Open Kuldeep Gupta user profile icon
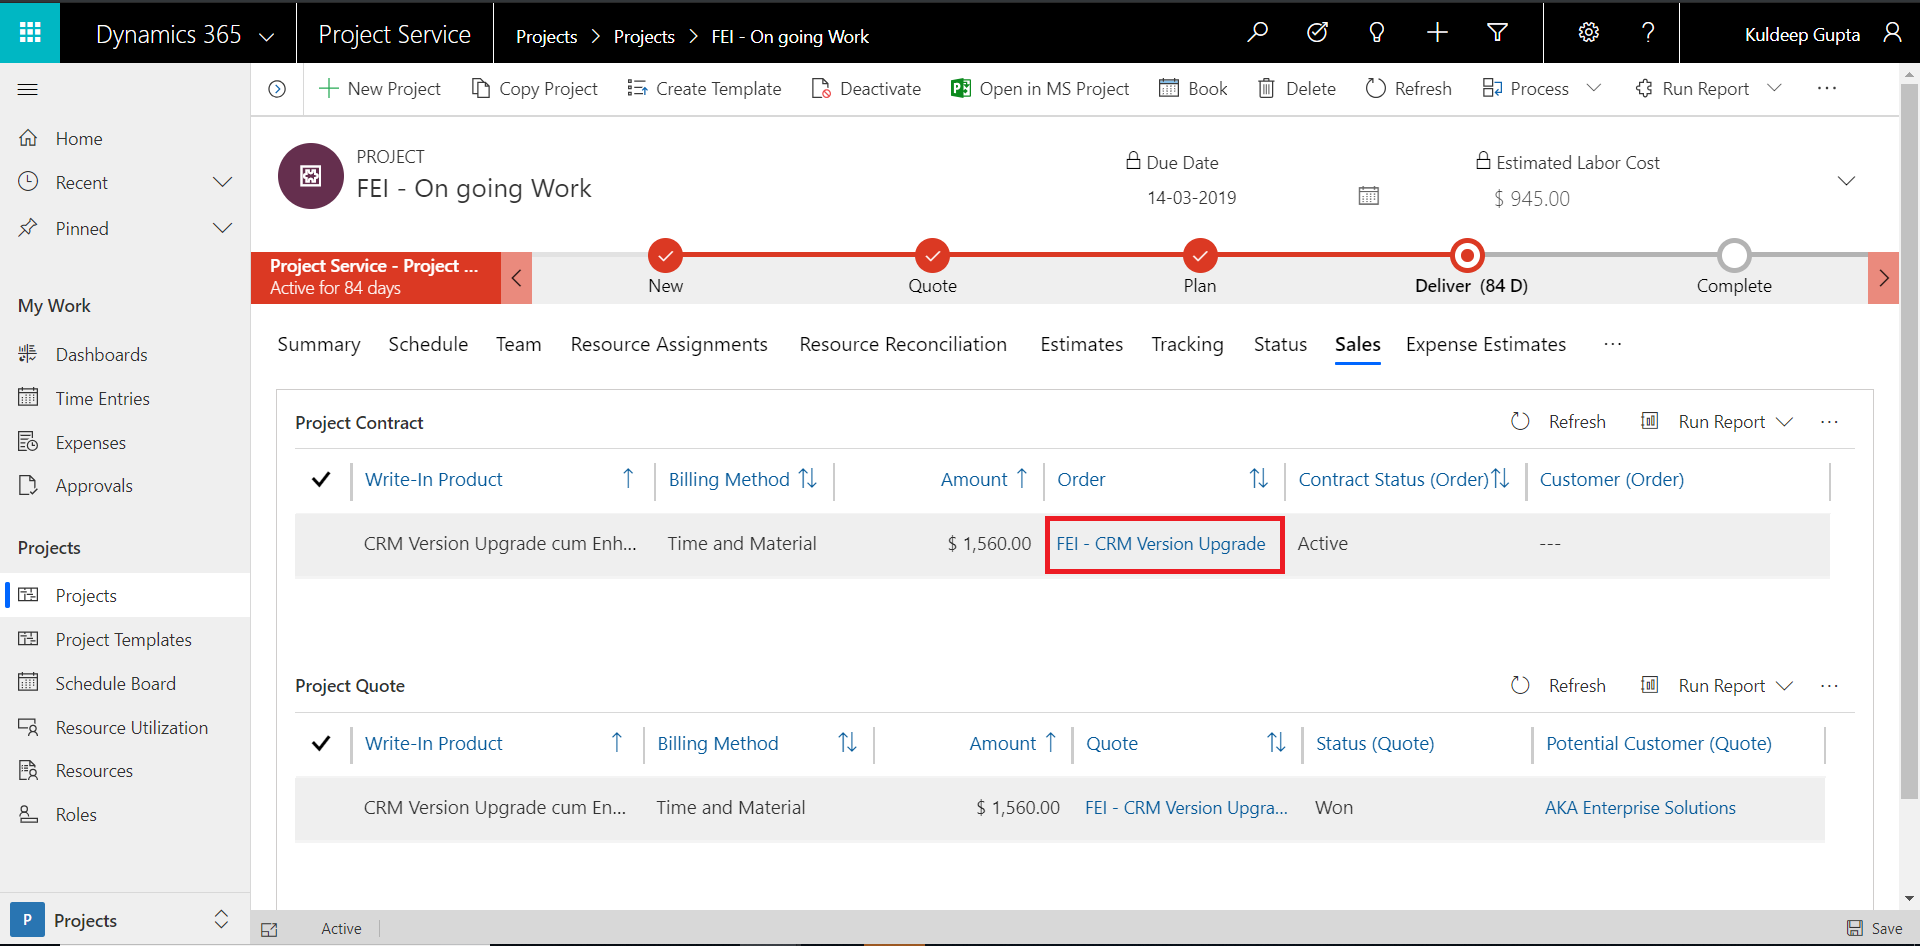Image resolution: width=1920 pixels, height=946 pixels. pos(1892,33)
